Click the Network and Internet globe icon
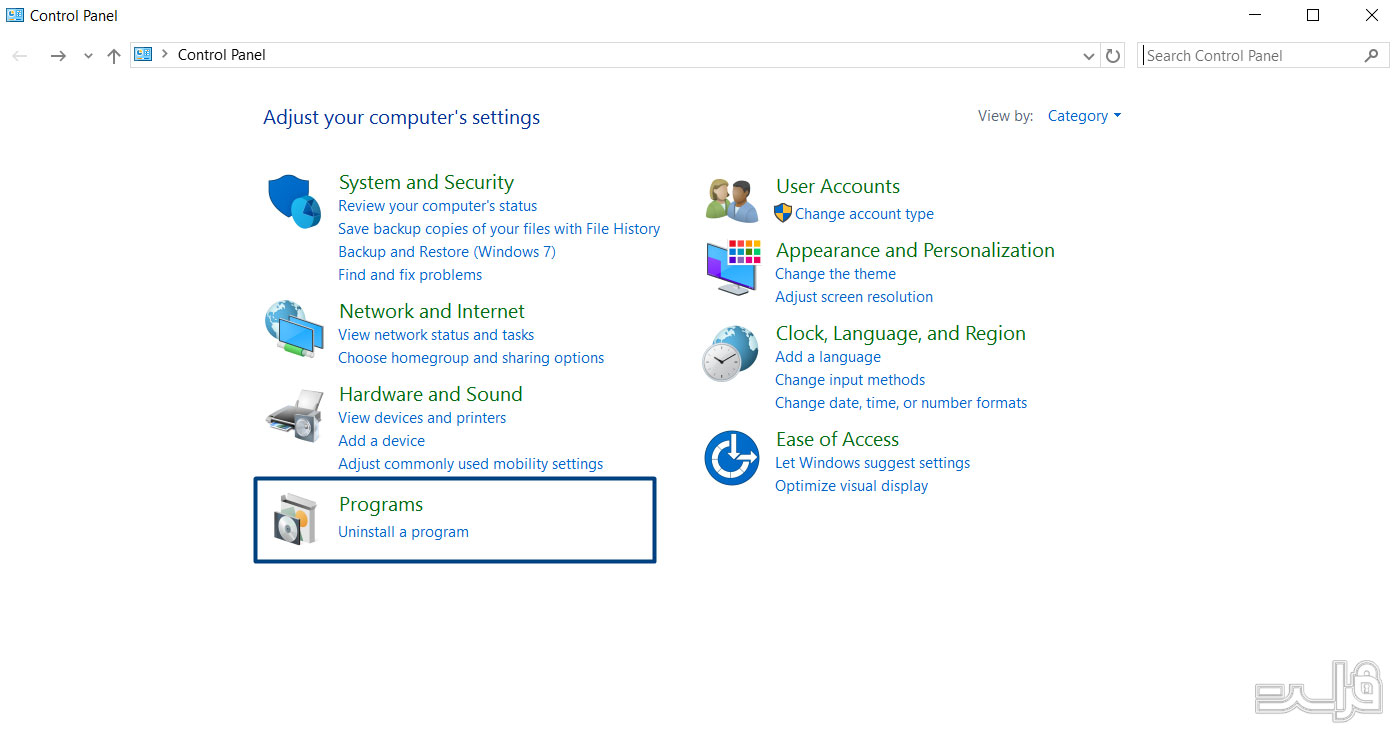Image resolution: width=1398 pixels, height=734 pixels. 294,328
